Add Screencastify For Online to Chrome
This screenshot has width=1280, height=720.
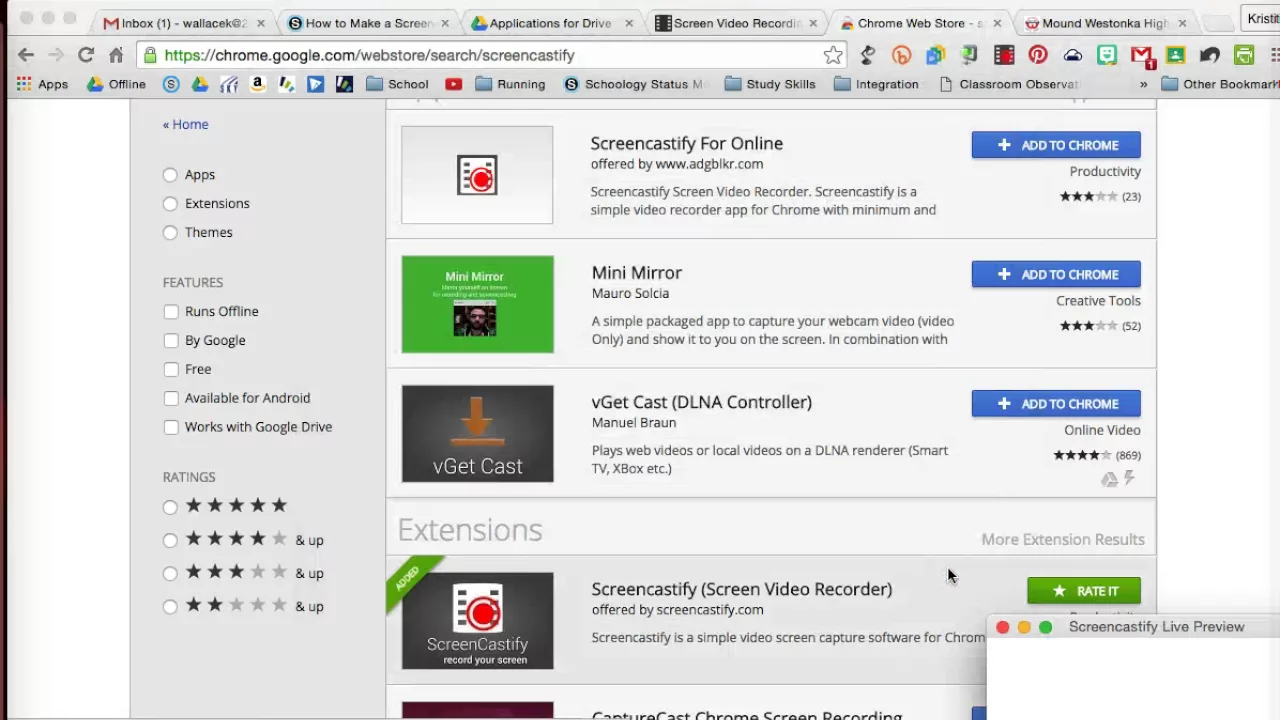pyautogui.click(x=1056, y=145)
